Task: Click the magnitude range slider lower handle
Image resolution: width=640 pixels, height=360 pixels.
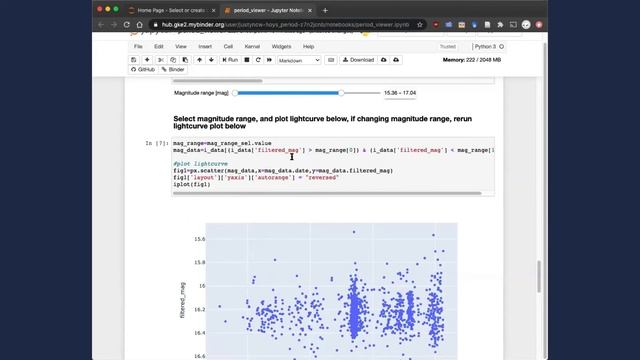Action: [235, 93]
